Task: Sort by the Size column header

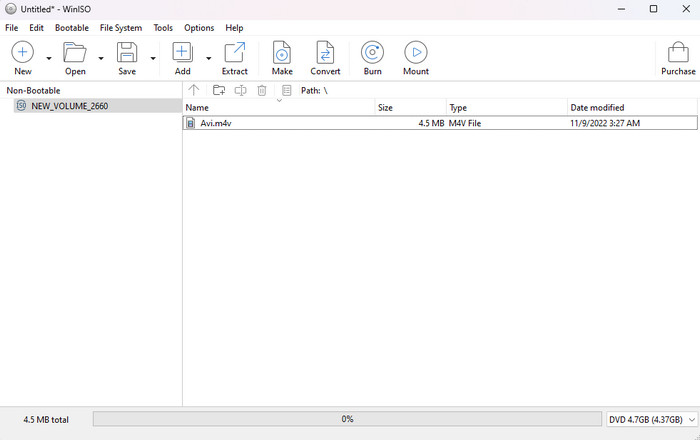Action: tap(411, 108)
